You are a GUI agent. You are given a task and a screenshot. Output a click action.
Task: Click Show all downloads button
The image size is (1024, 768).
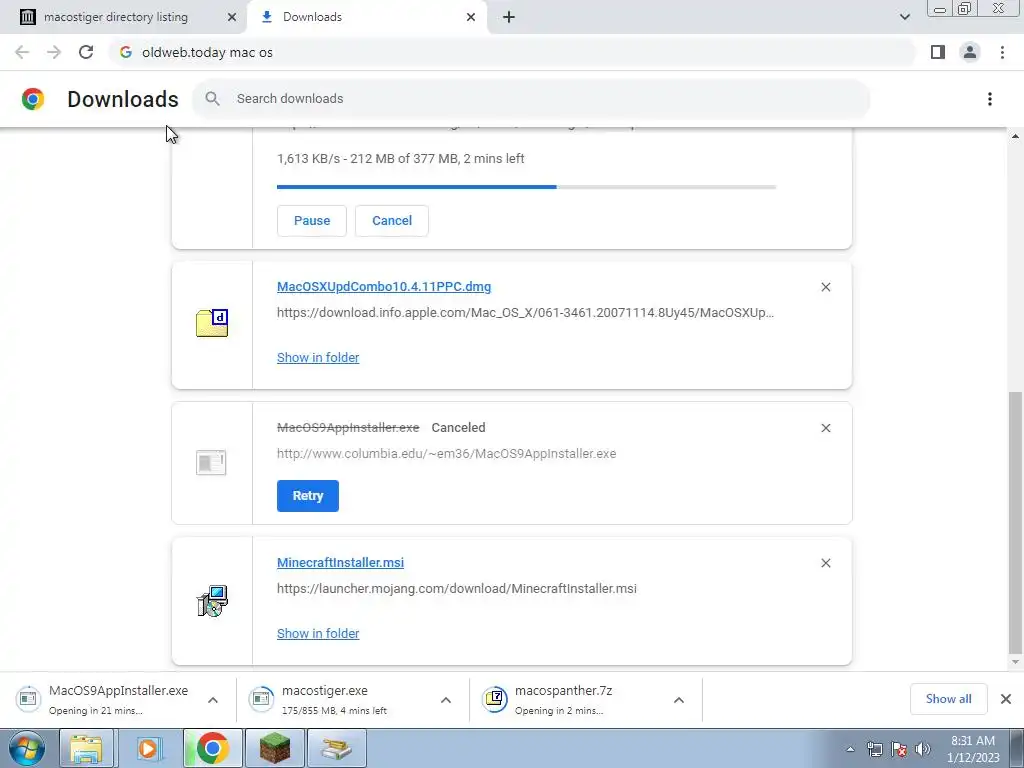(948, 699)
